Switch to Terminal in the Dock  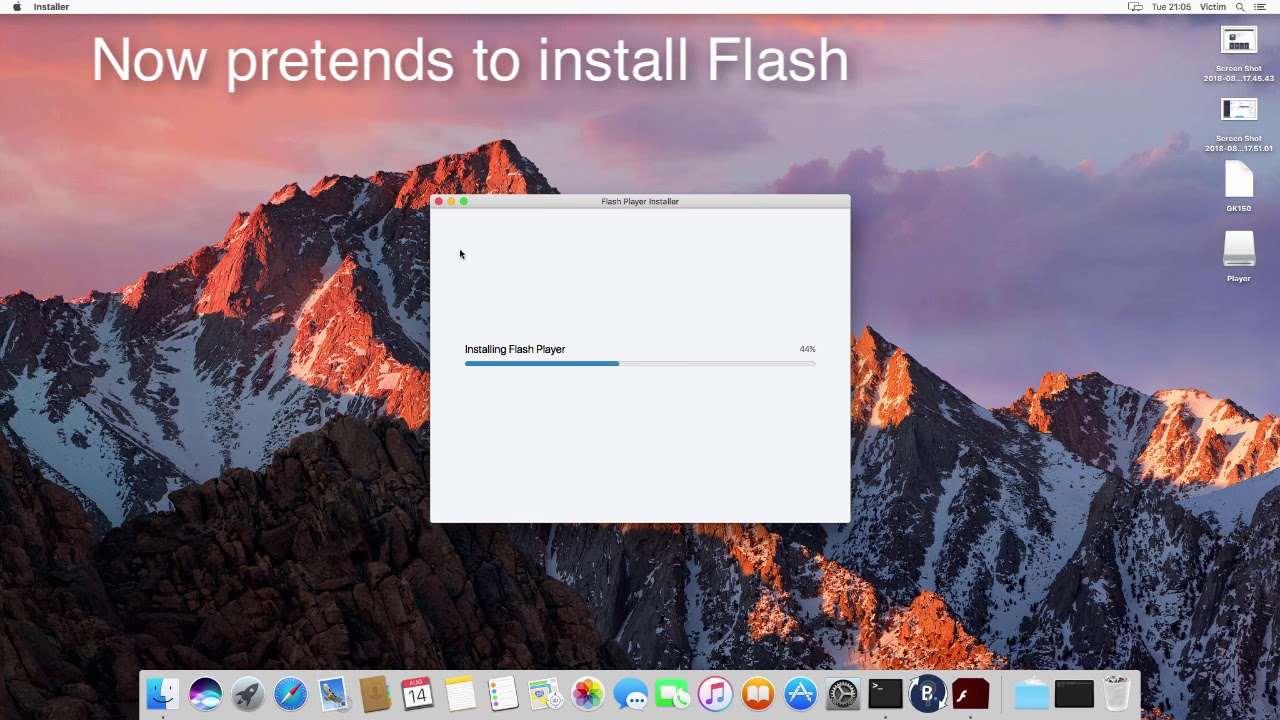(x=885, y=693)
